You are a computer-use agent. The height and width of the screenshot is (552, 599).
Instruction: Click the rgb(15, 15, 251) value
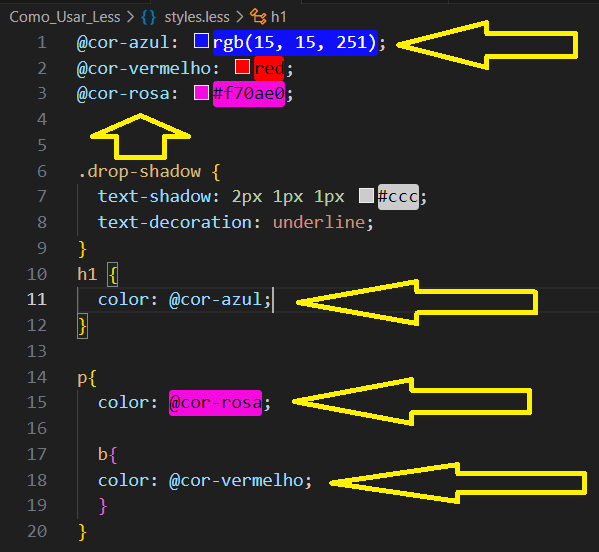click(x=295, y=42)
